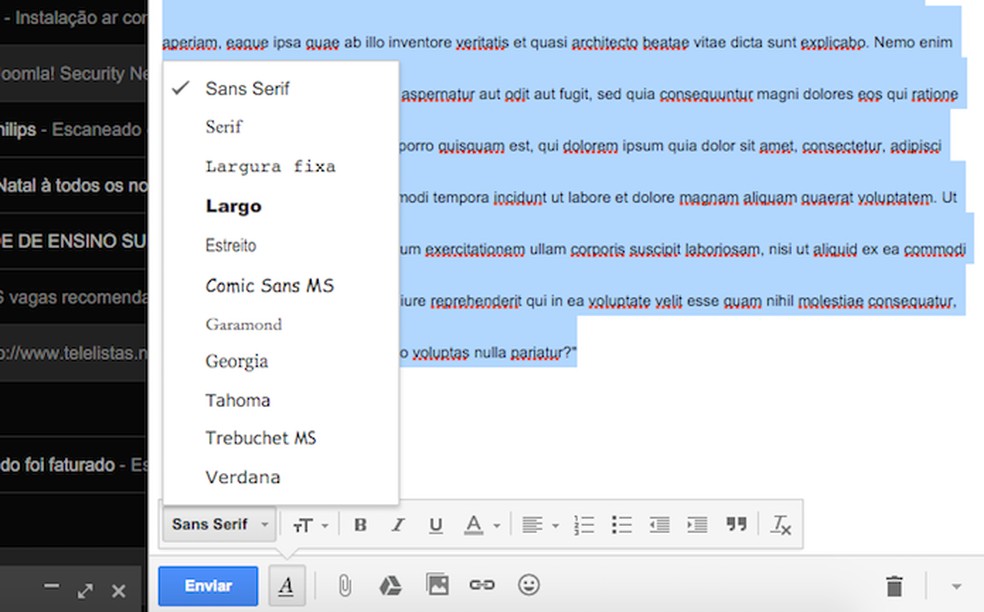Toggle underline formatting
This screenshot has height=612, width=984.
[x=436, y=524]
